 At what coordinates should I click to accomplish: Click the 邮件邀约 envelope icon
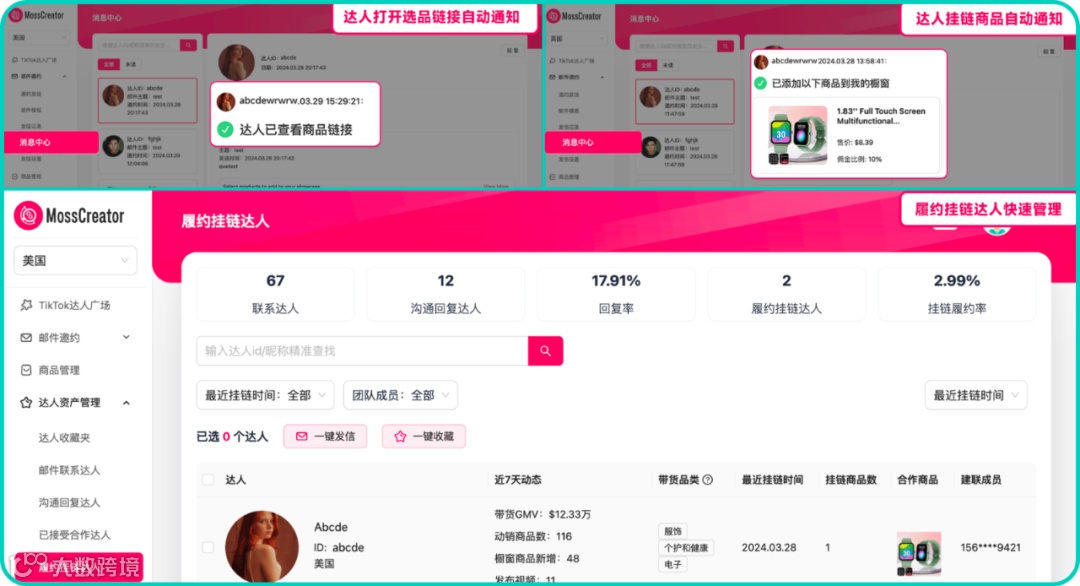(26, 337)
